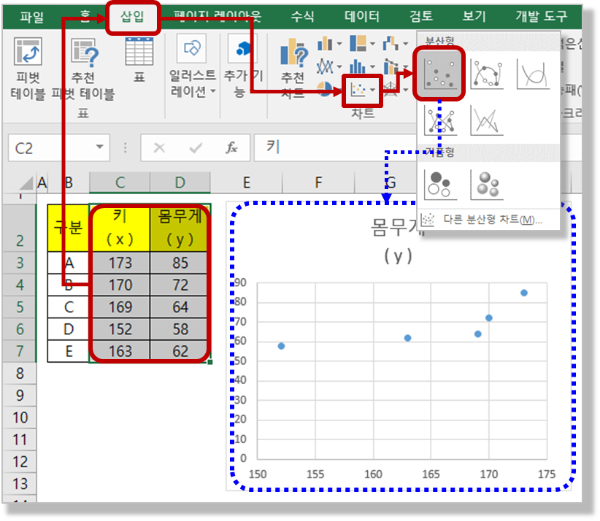
Task: Insert a 피벗 테이블 (PivotTable)
Action: 28,68
